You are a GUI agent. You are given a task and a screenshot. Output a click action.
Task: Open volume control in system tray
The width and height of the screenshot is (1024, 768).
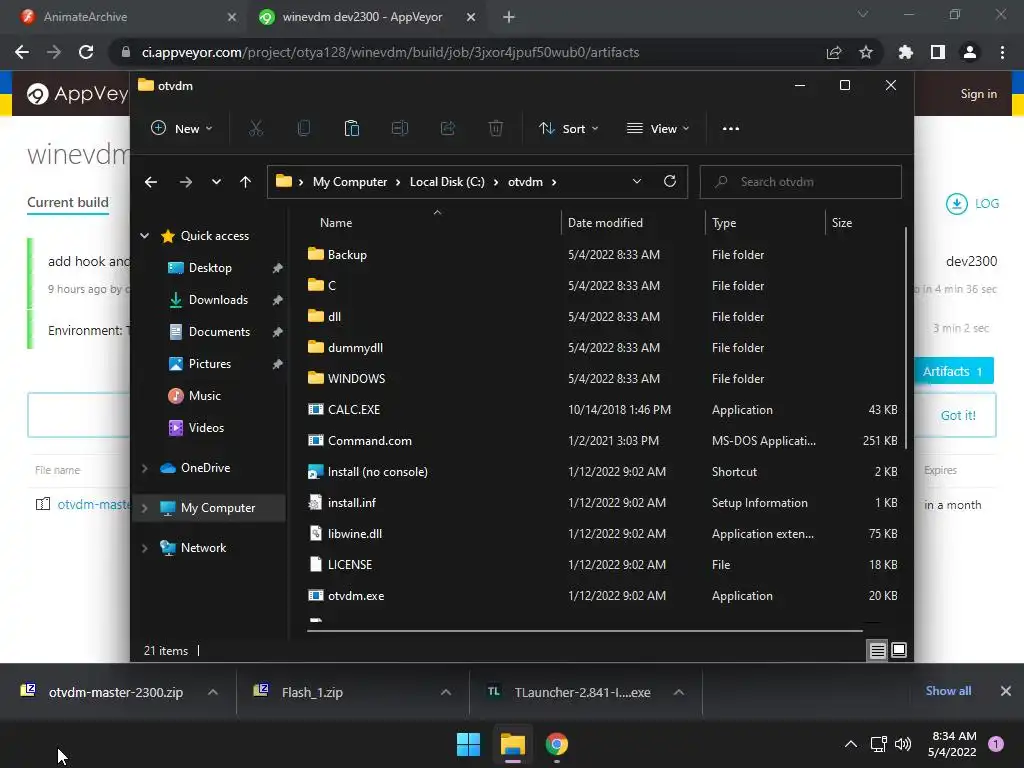pos(903,744)
